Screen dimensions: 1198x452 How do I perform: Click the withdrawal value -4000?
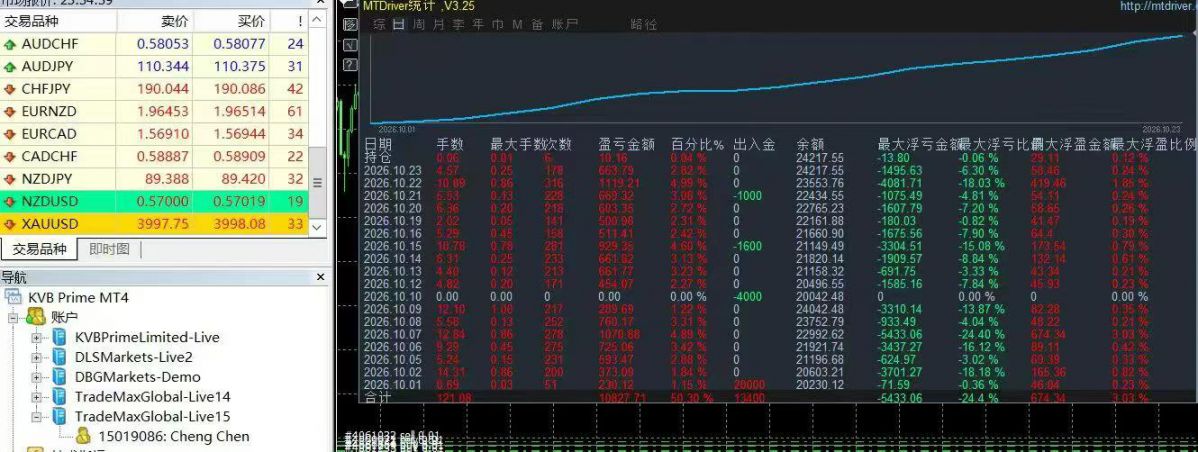(746, 296)
